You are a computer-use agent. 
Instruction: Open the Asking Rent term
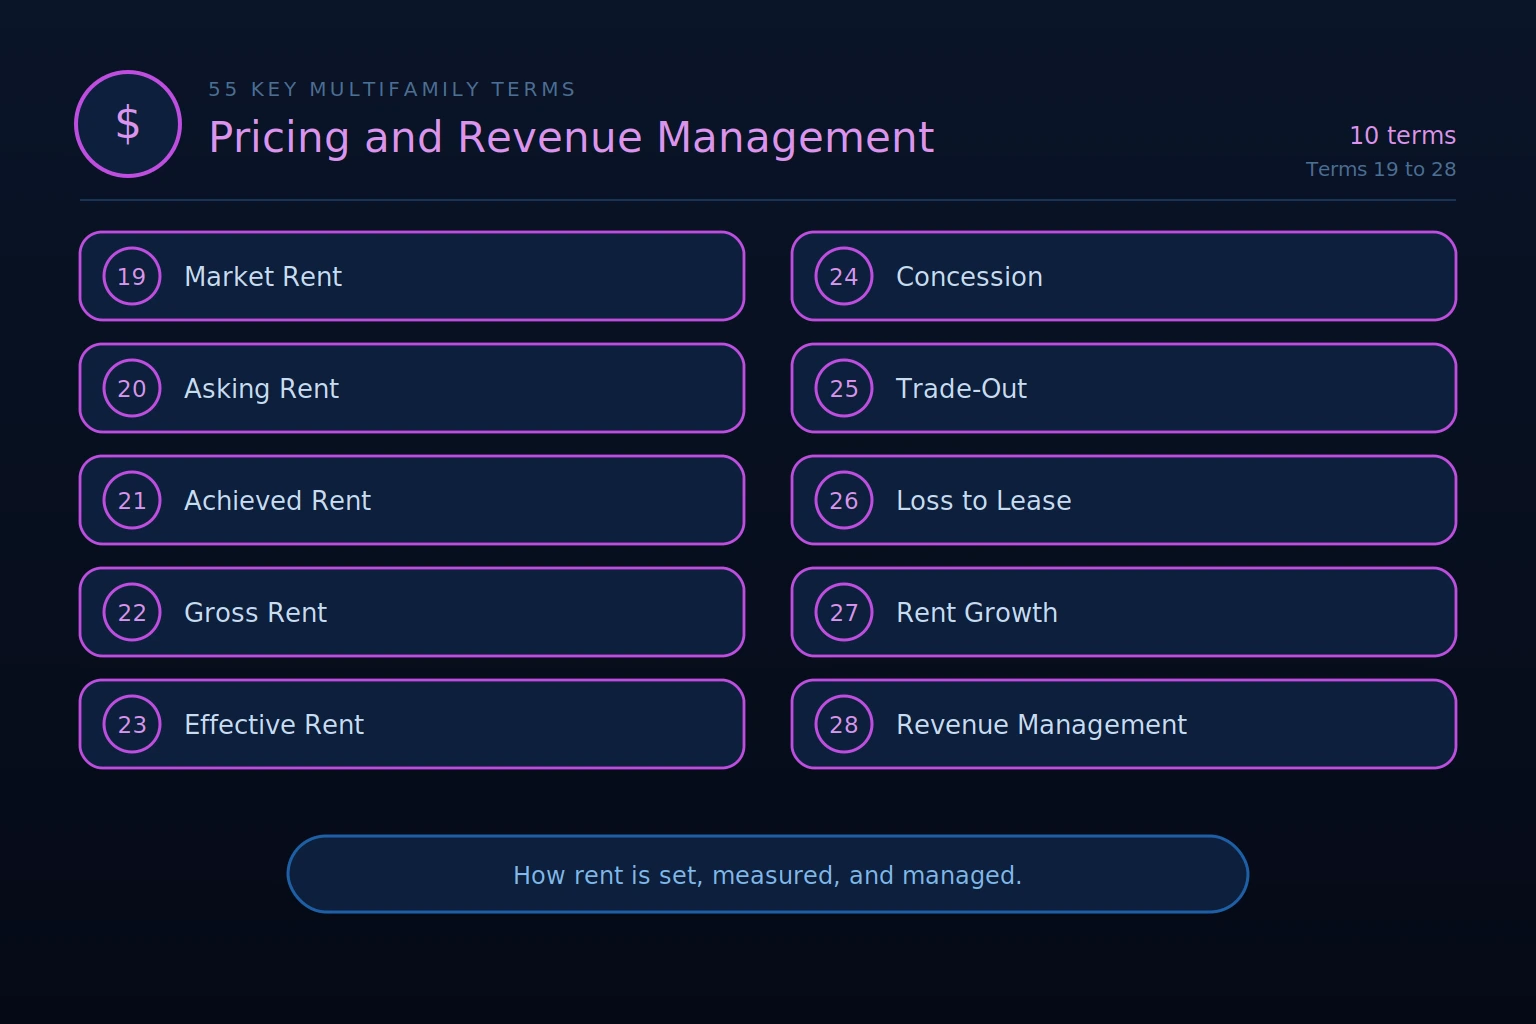(412, 388)
